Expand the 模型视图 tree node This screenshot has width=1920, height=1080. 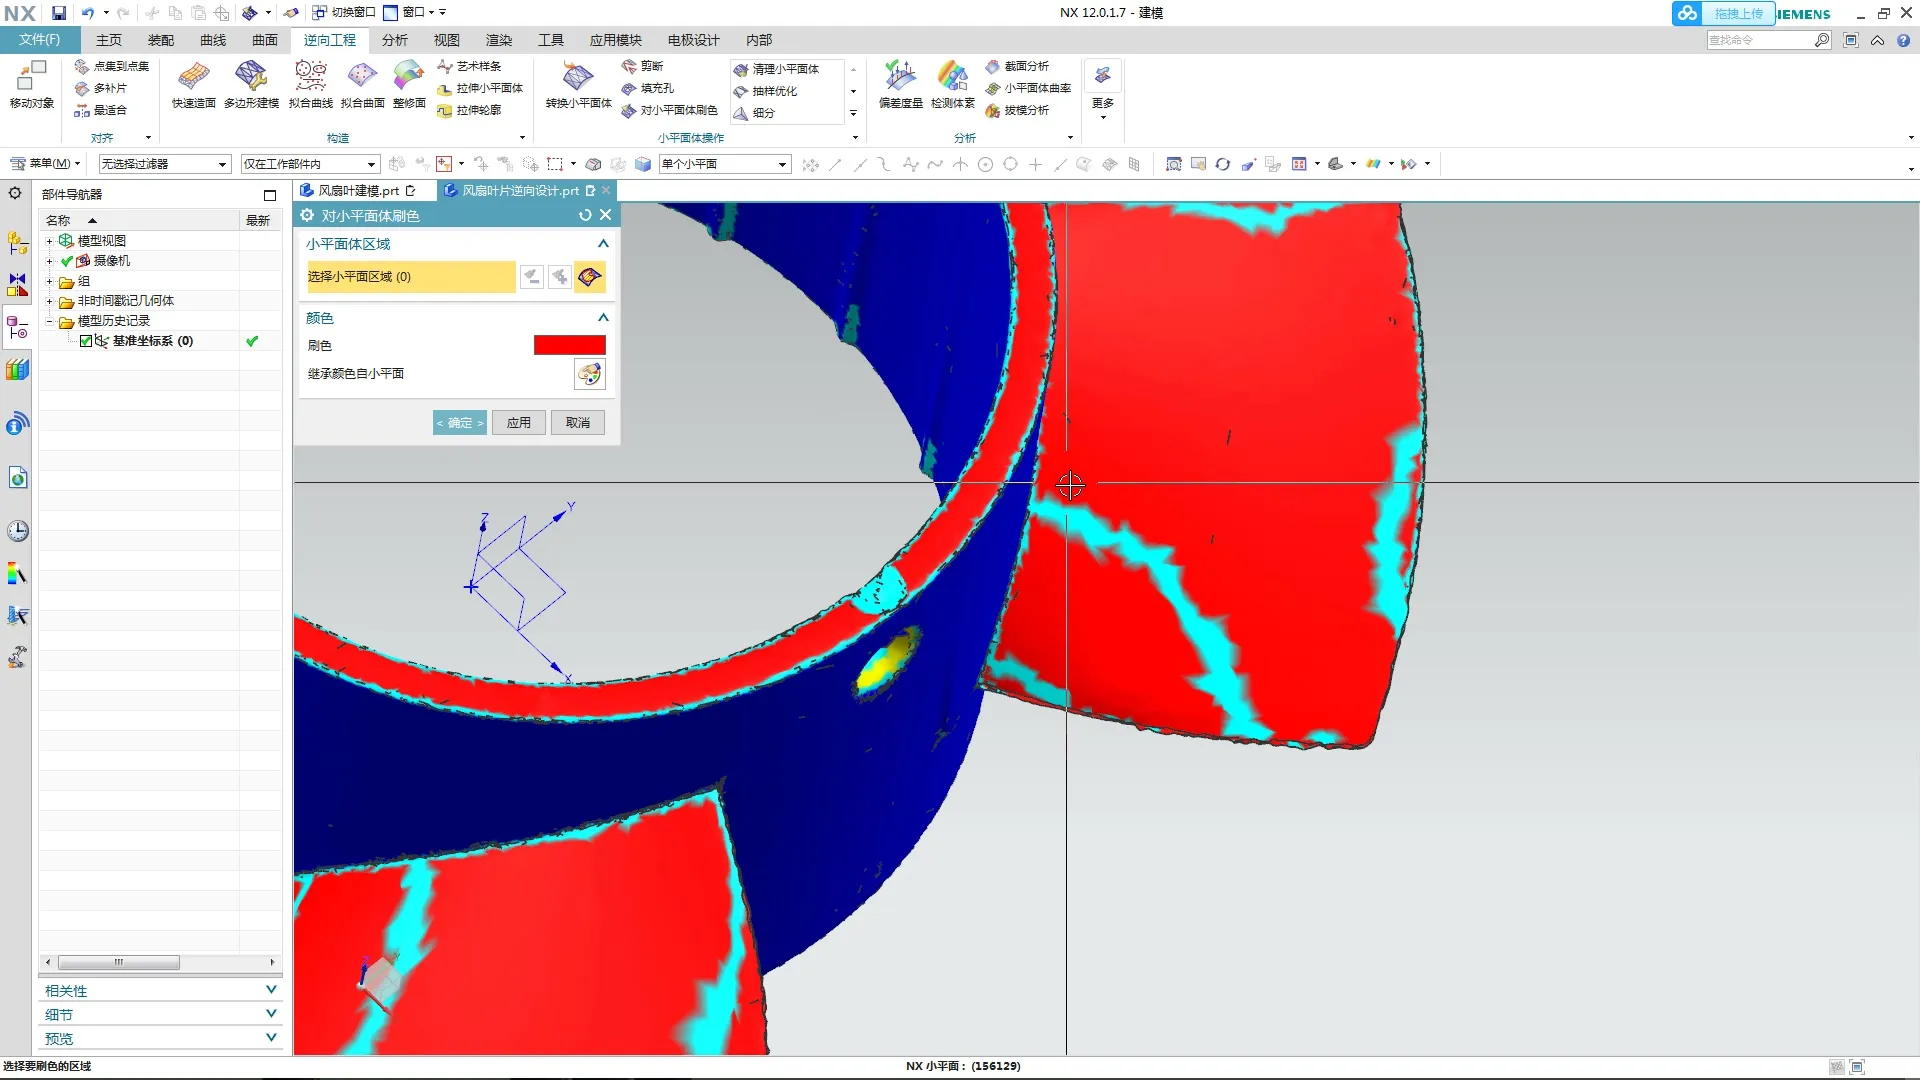coord(49,241)
